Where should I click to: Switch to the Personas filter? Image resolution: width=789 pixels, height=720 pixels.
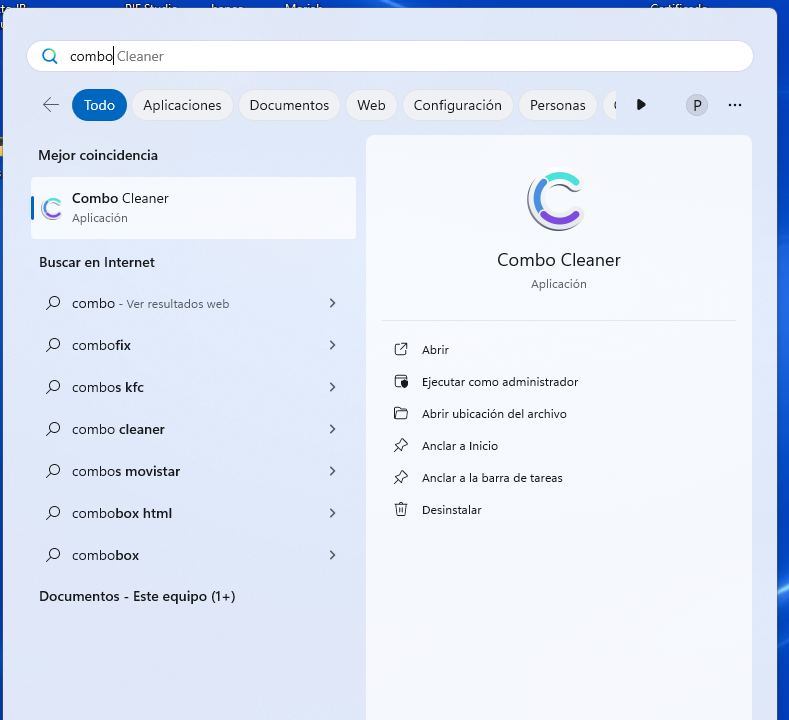(558, 105)
